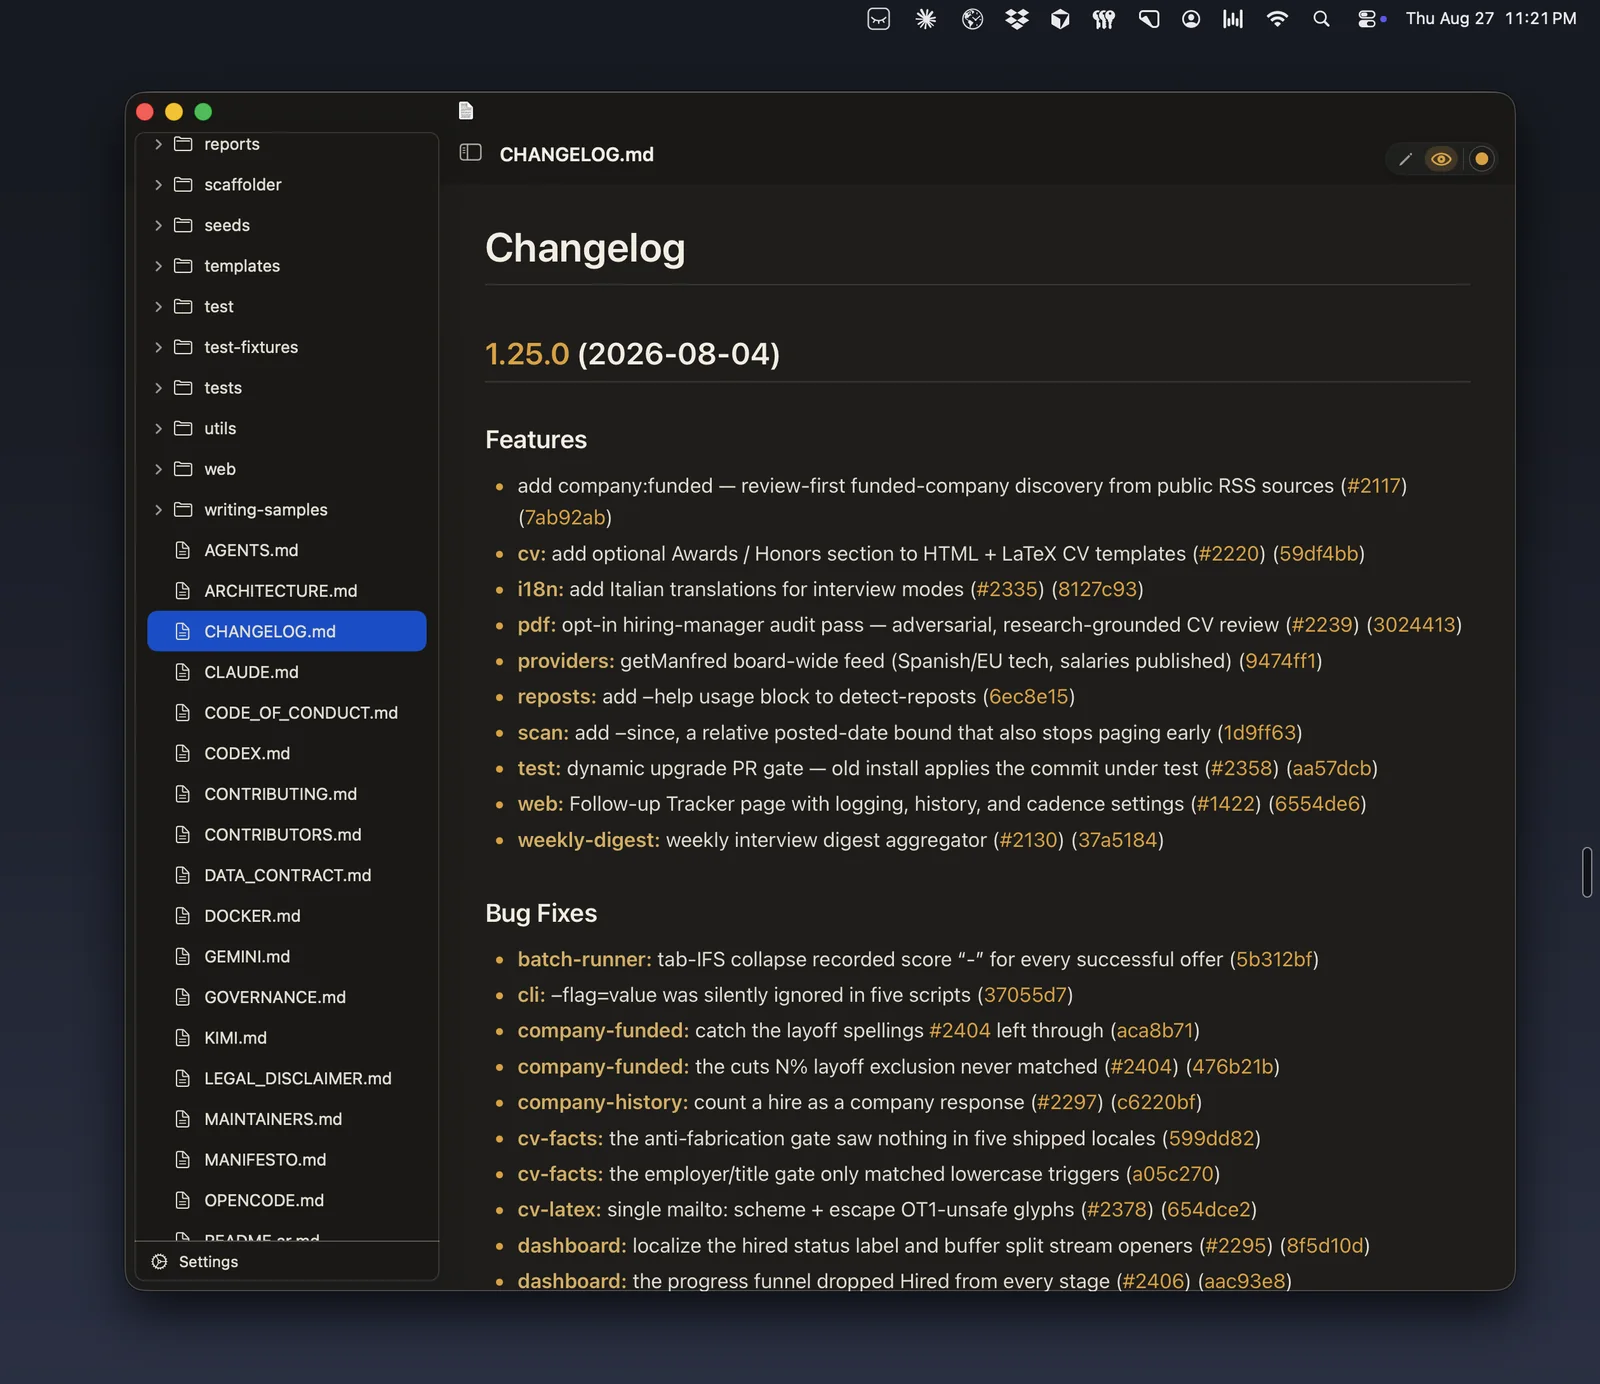Expand the scaffolder folder
1600x1384 pixels.
coord(158,185)
